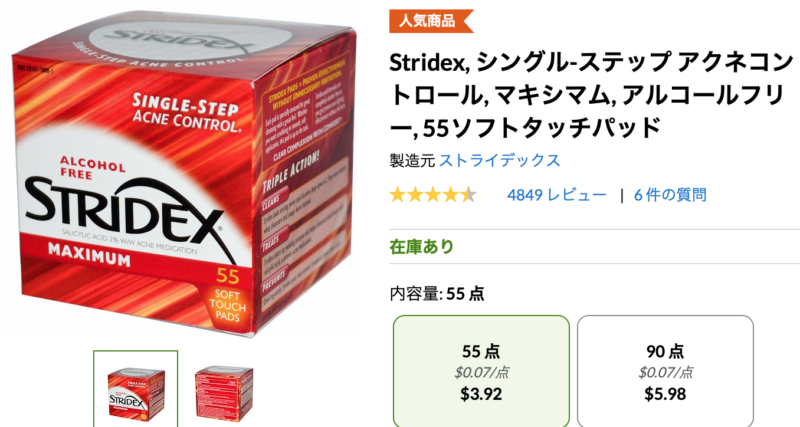
Task: Open the 6 件の質問 link
Action: point(670,195)
